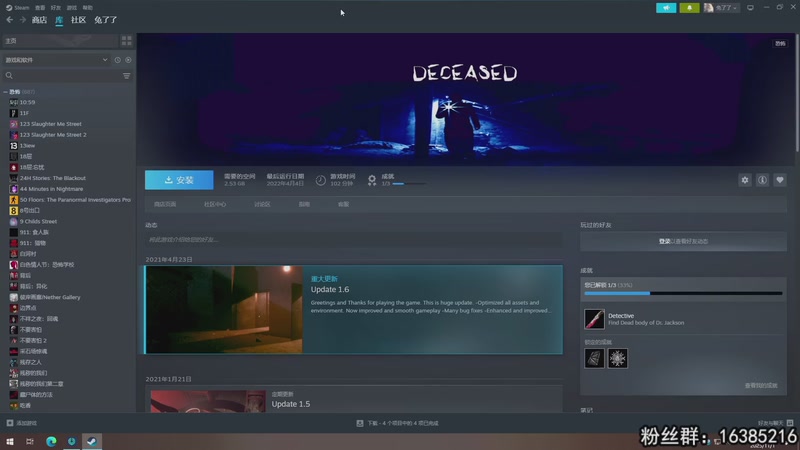800x450 pixels.
Task: Click the downloads status icon
Action: [360, 423]
